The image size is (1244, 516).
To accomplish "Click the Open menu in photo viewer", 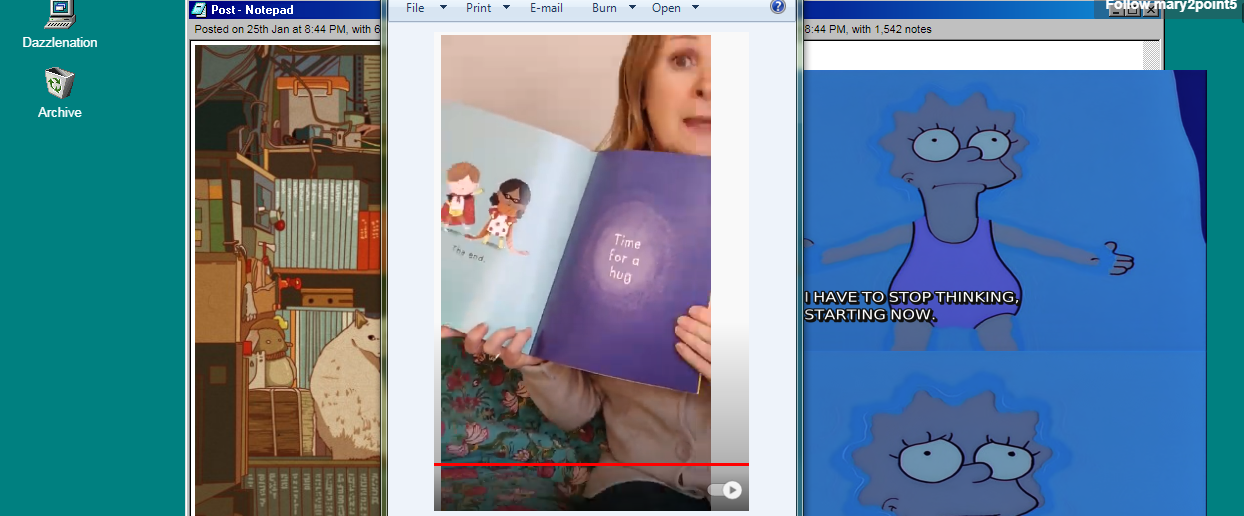I will [x=666, y=8].
